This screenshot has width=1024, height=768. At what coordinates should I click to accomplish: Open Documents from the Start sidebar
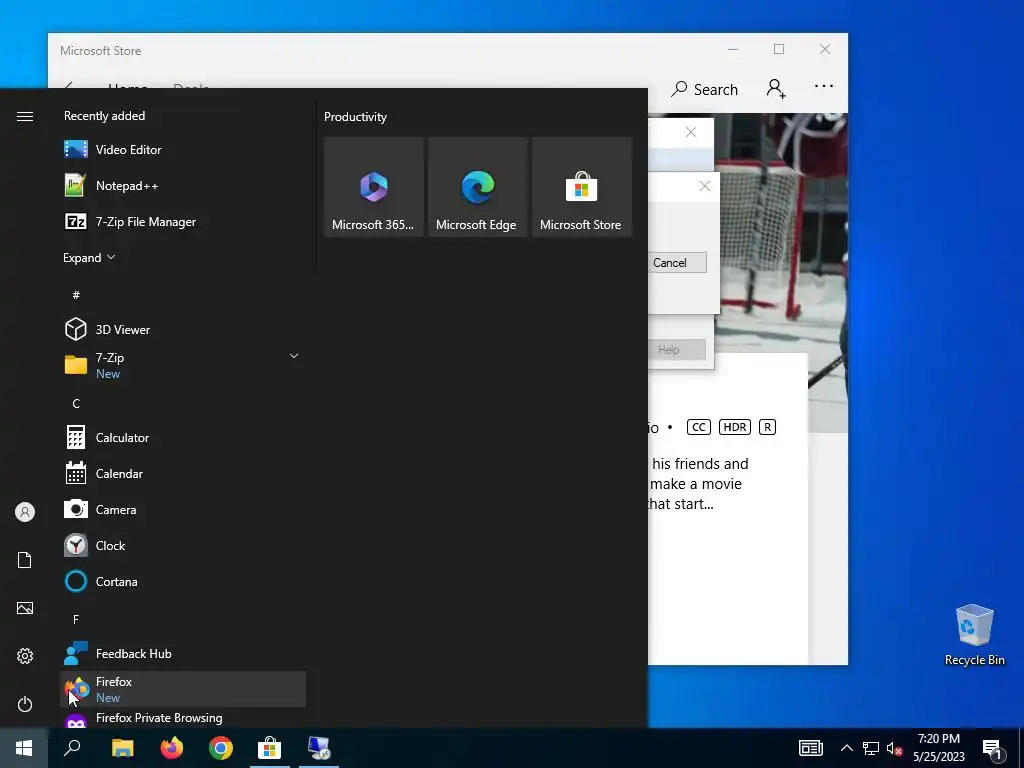(25, 560)
